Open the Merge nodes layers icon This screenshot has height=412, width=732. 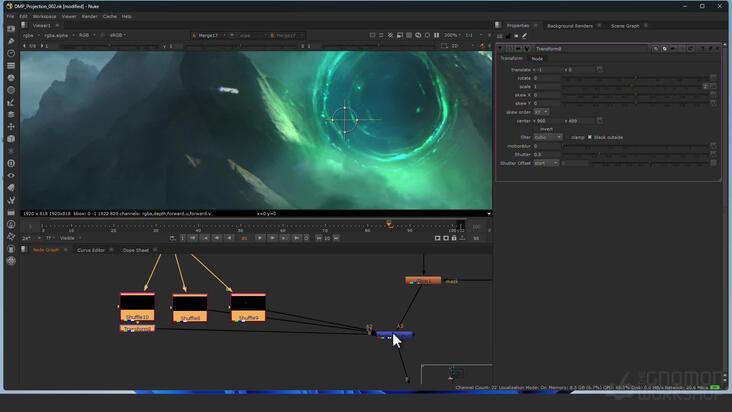tap(11, 114)
